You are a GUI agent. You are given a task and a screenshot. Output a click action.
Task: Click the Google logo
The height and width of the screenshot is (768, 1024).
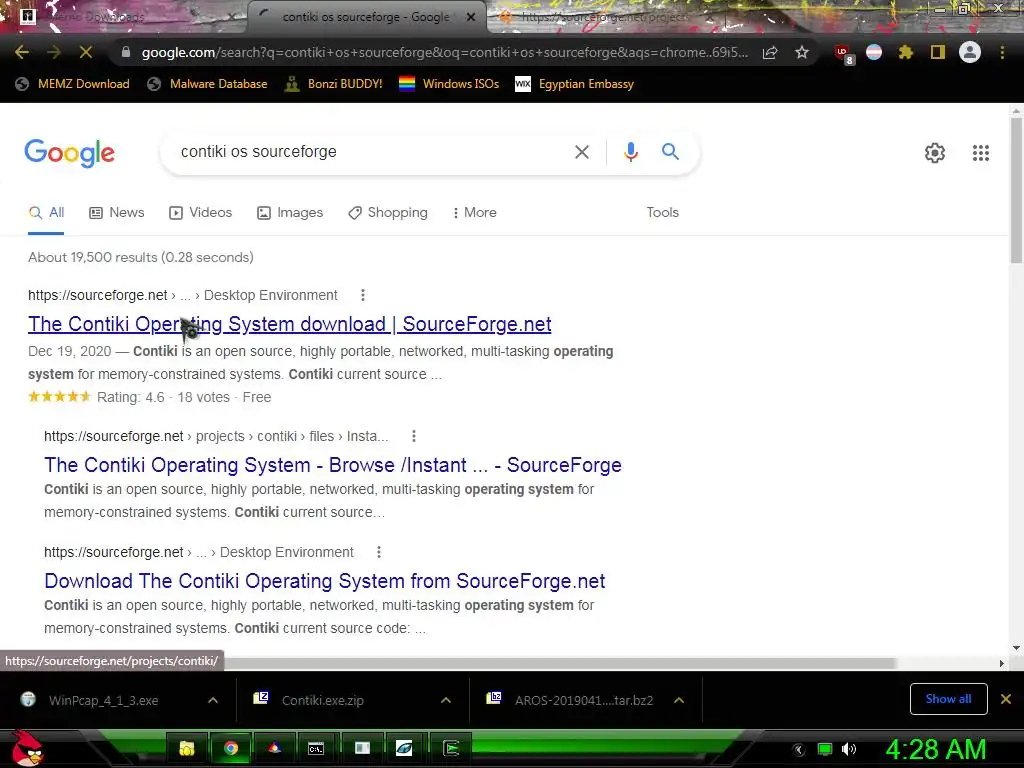click(69, 153)
